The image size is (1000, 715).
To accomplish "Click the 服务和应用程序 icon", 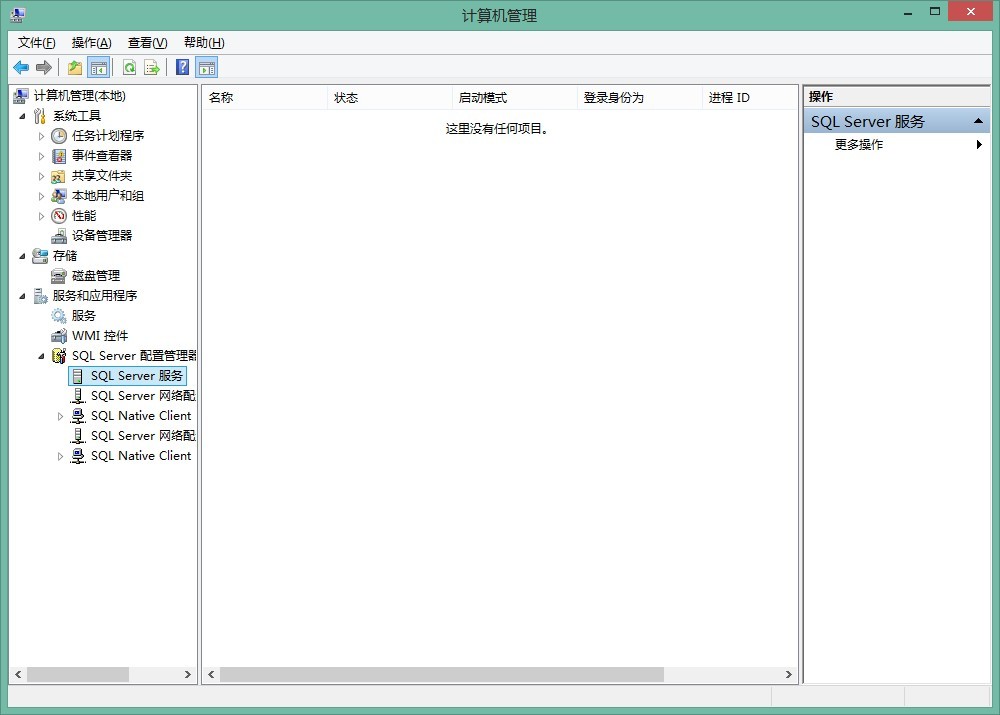I will click(40, 296).
